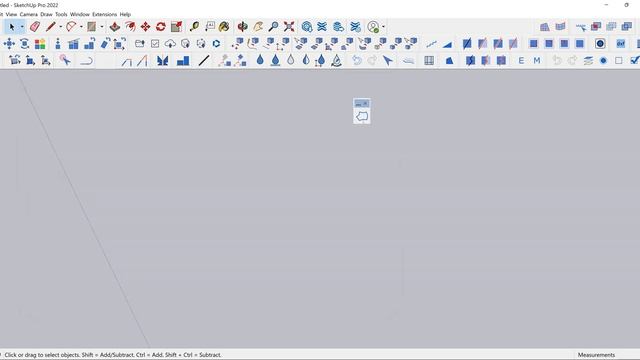Click the colorful squares toolbar icon
The image size is (640, 360).
point(40,44)
